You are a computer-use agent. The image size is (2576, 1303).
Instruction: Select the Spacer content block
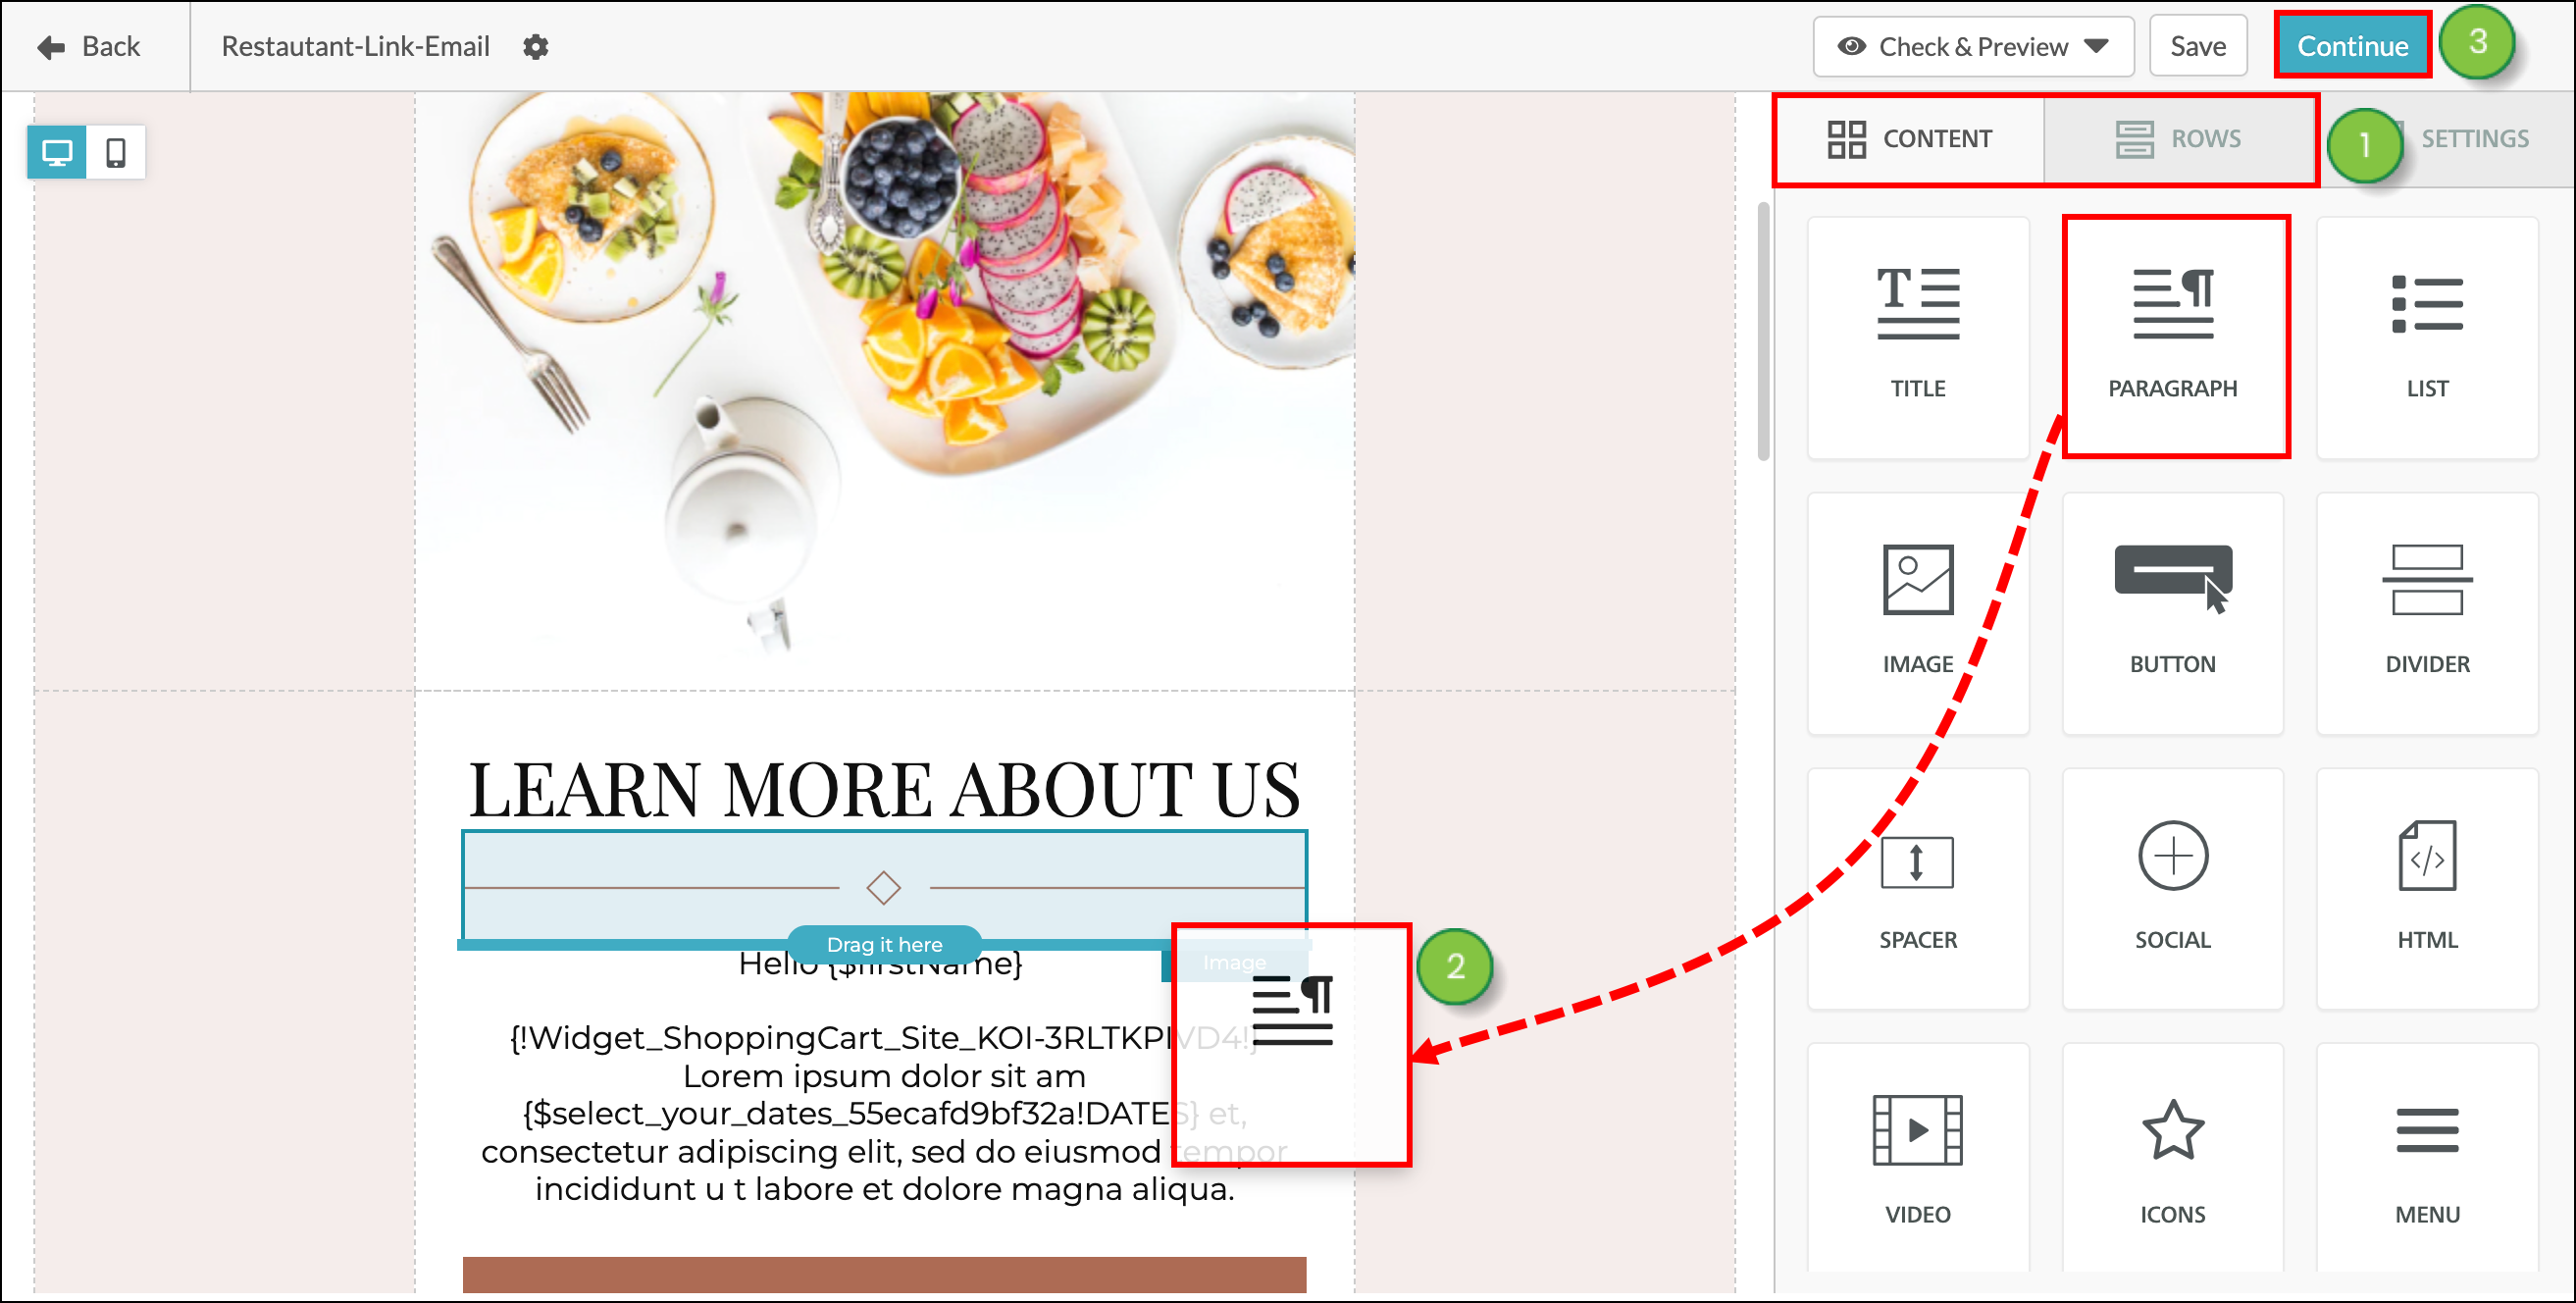click(1917, 889)
